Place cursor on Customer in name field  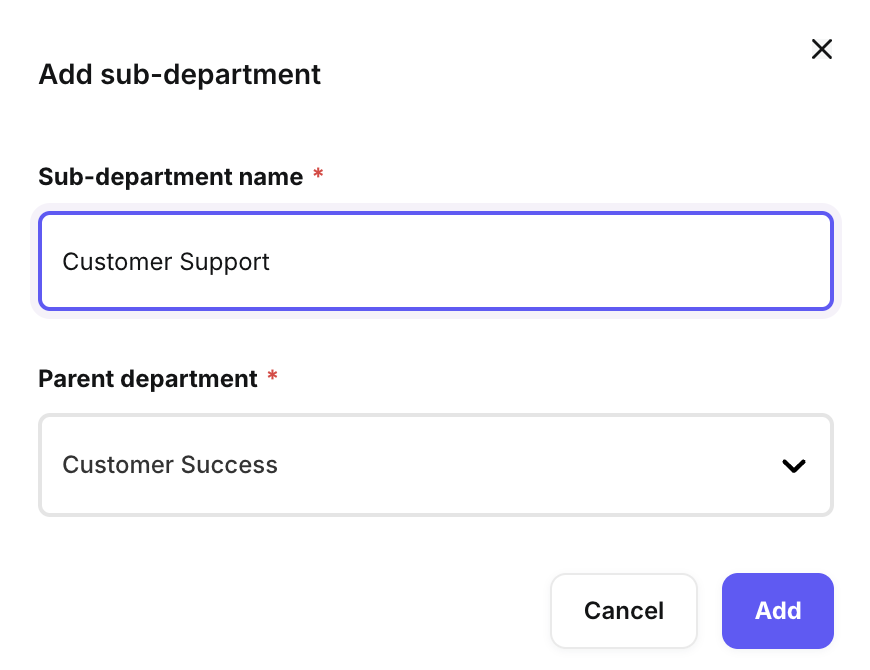pos(116,262)
